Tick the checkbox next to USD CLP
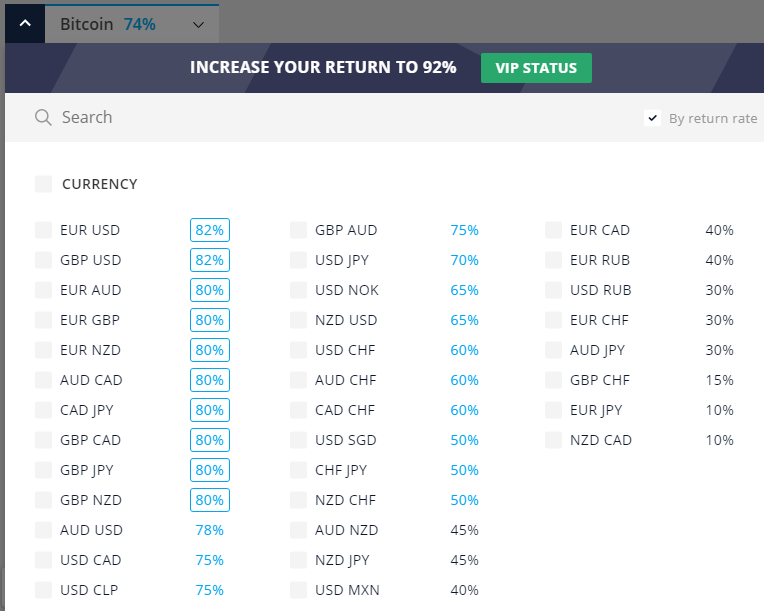The width and height of the screenshot is (764, 611). coord(43,590)
